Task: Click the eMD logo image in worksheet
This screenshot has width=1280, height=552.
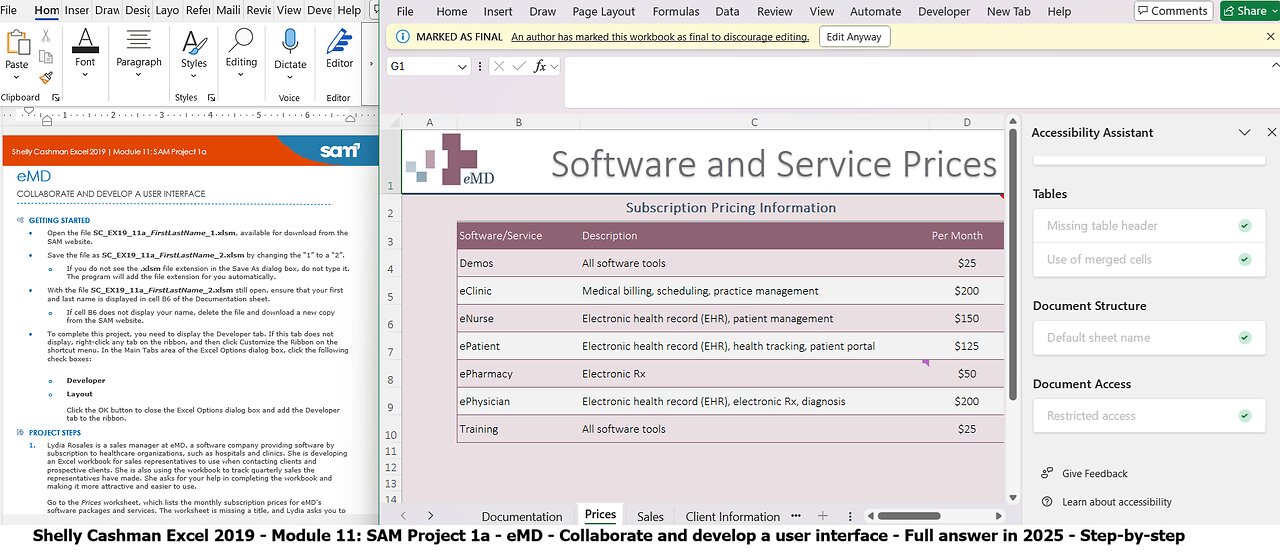Action: coord(449,160)
